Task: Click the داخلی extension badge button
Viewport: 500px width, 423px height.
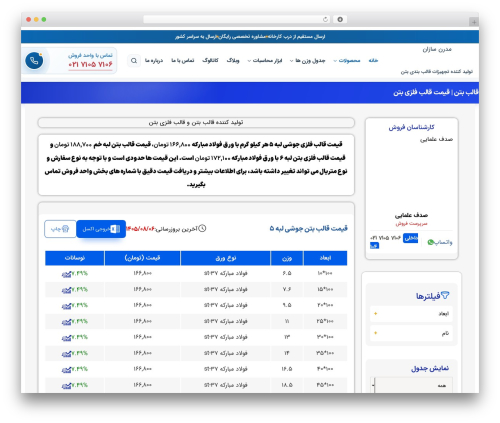Action: [410, 238]
